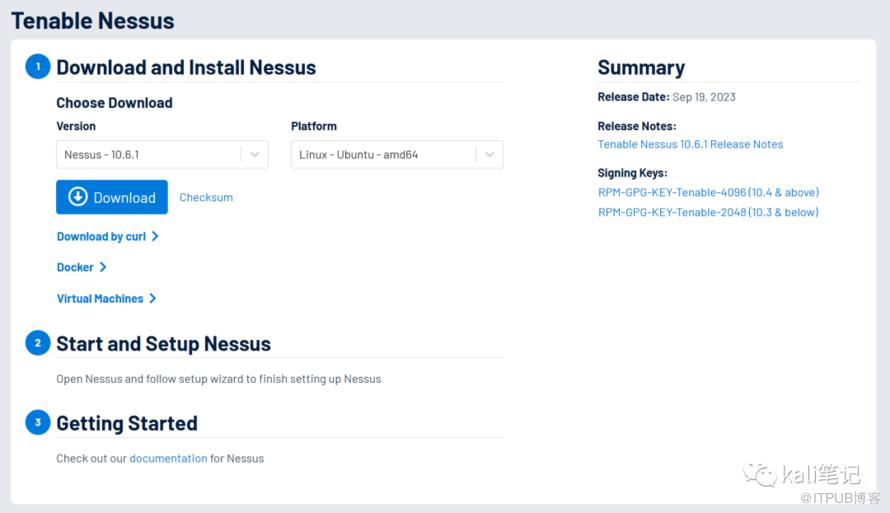Click the Nessus - 10.6.1 version field

[148, 155]
